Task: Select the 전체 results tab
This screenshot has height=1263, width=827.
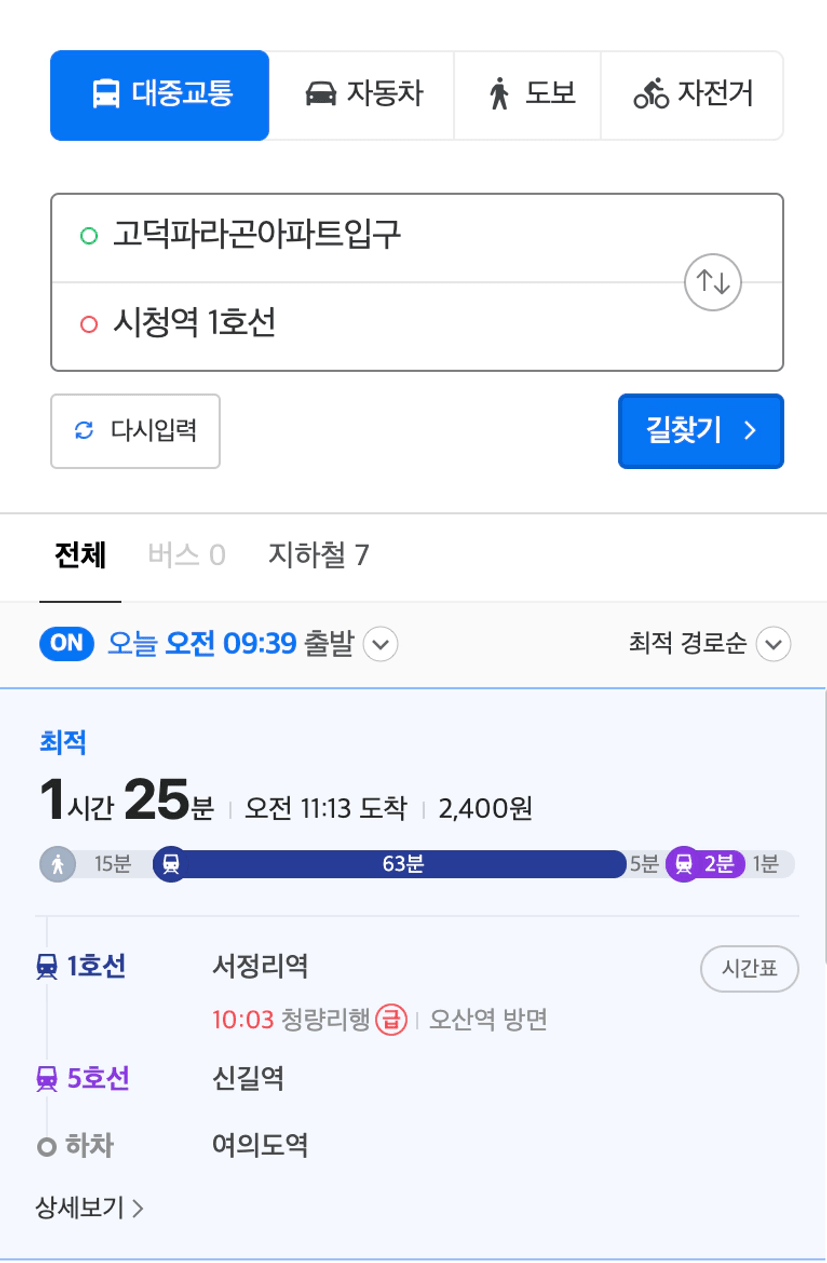Action: (81, 555)
